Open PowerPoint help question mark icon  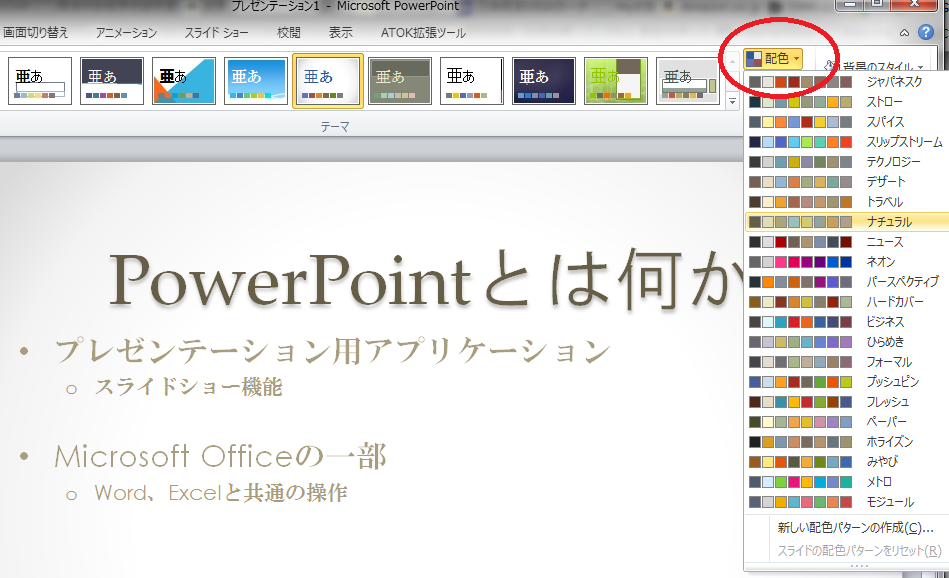[x=925, y=32]
